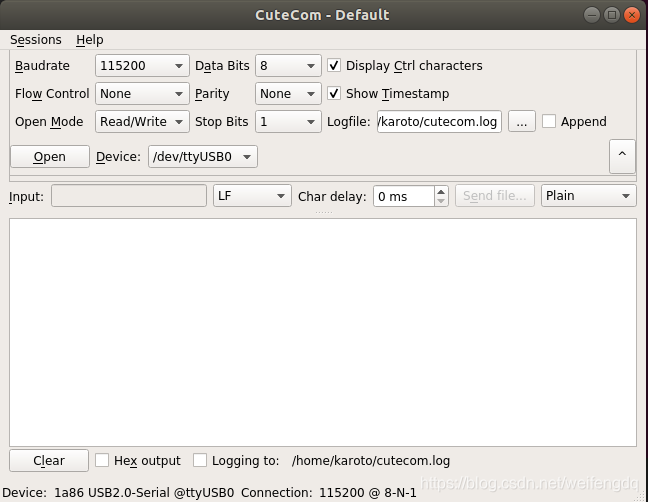Expand the Open Mode Read/Write dropdown
Image resolution: width=648 pixels, height=502 pixels.
pyautogui.click(x=142, y=121)
